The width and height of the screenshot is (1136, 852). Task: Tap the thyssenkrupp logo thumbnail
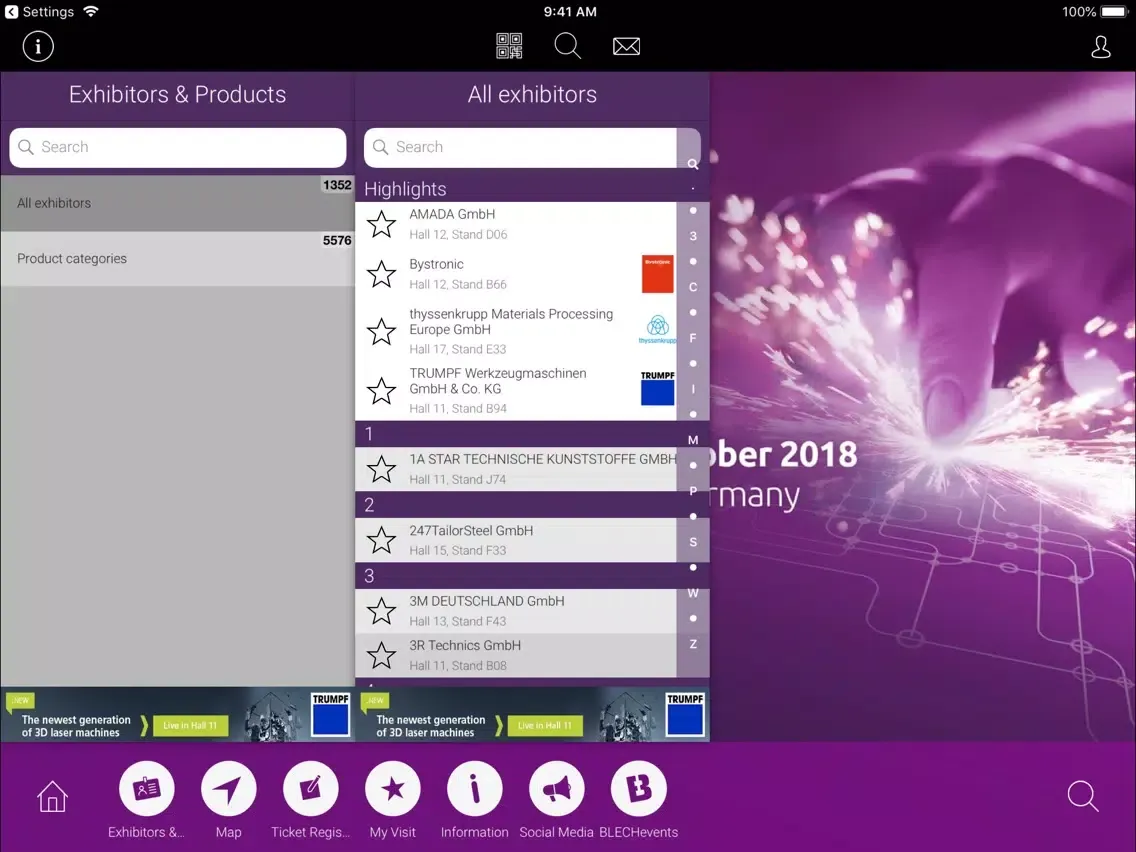pyautogui.click(x=657, y=329)
